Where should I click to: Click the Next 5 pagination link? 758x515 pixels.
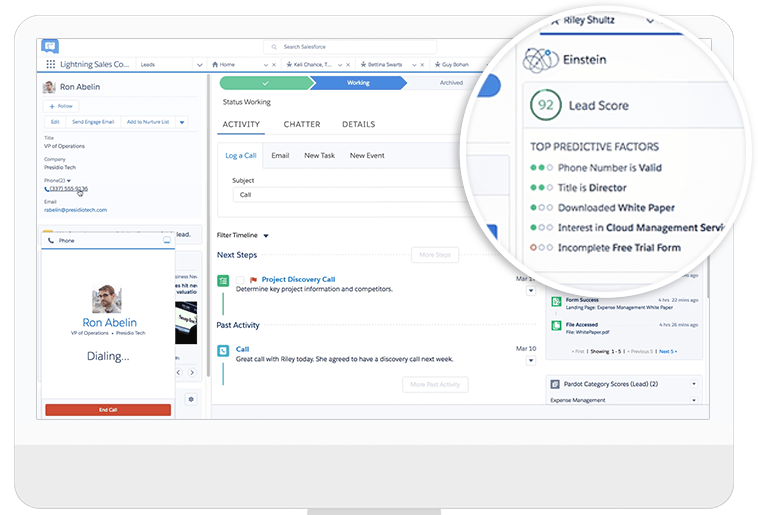tap(668, 352)
